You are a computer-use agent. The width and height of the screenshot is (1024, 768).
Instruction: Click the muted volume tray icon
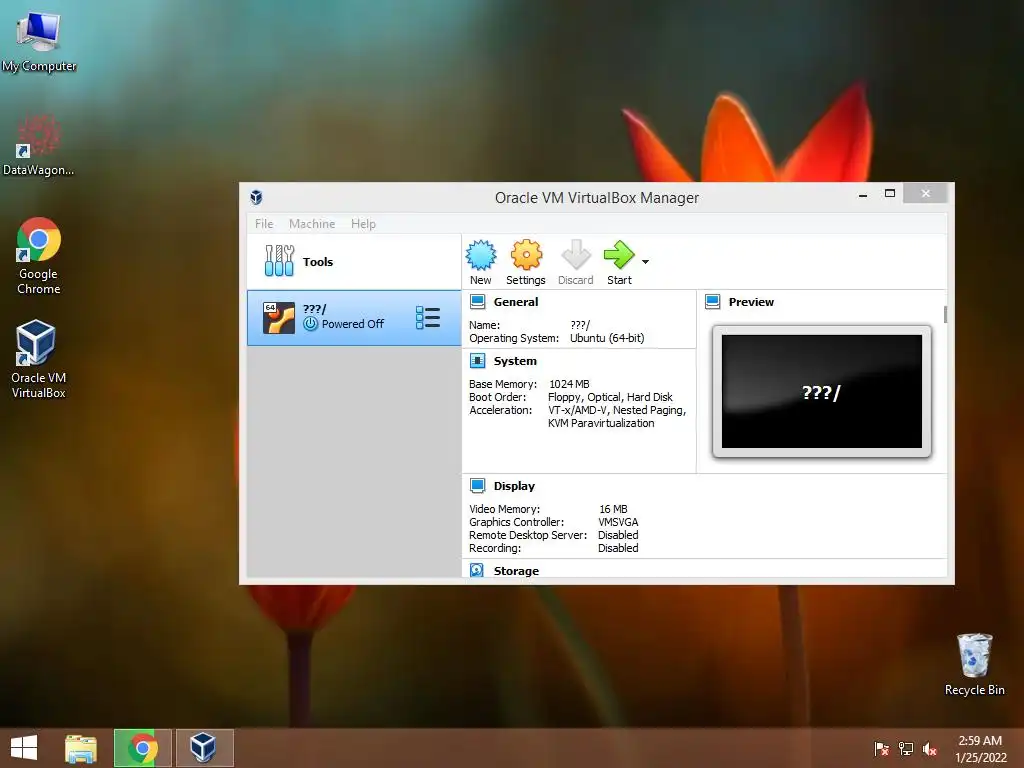click(x=930, y=749)
